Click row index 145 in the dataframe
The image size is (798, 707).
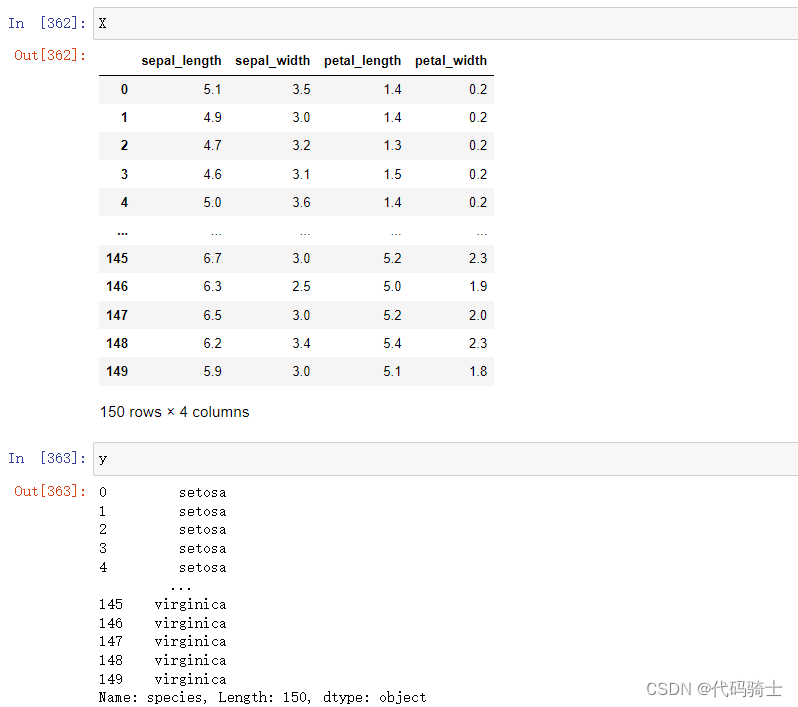[x=117, y=259]
